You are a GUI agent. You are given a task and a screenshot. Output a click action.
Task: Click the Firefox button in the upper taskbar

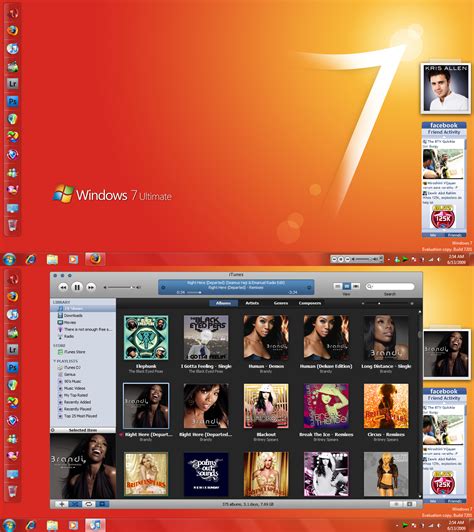click(95, 259)
